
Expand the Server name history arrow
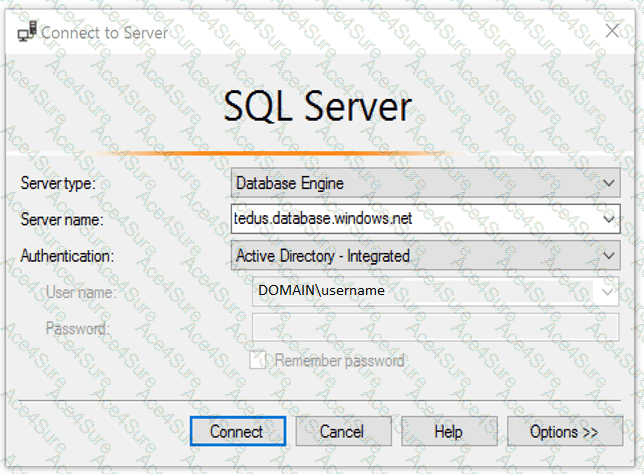[609, 219]
